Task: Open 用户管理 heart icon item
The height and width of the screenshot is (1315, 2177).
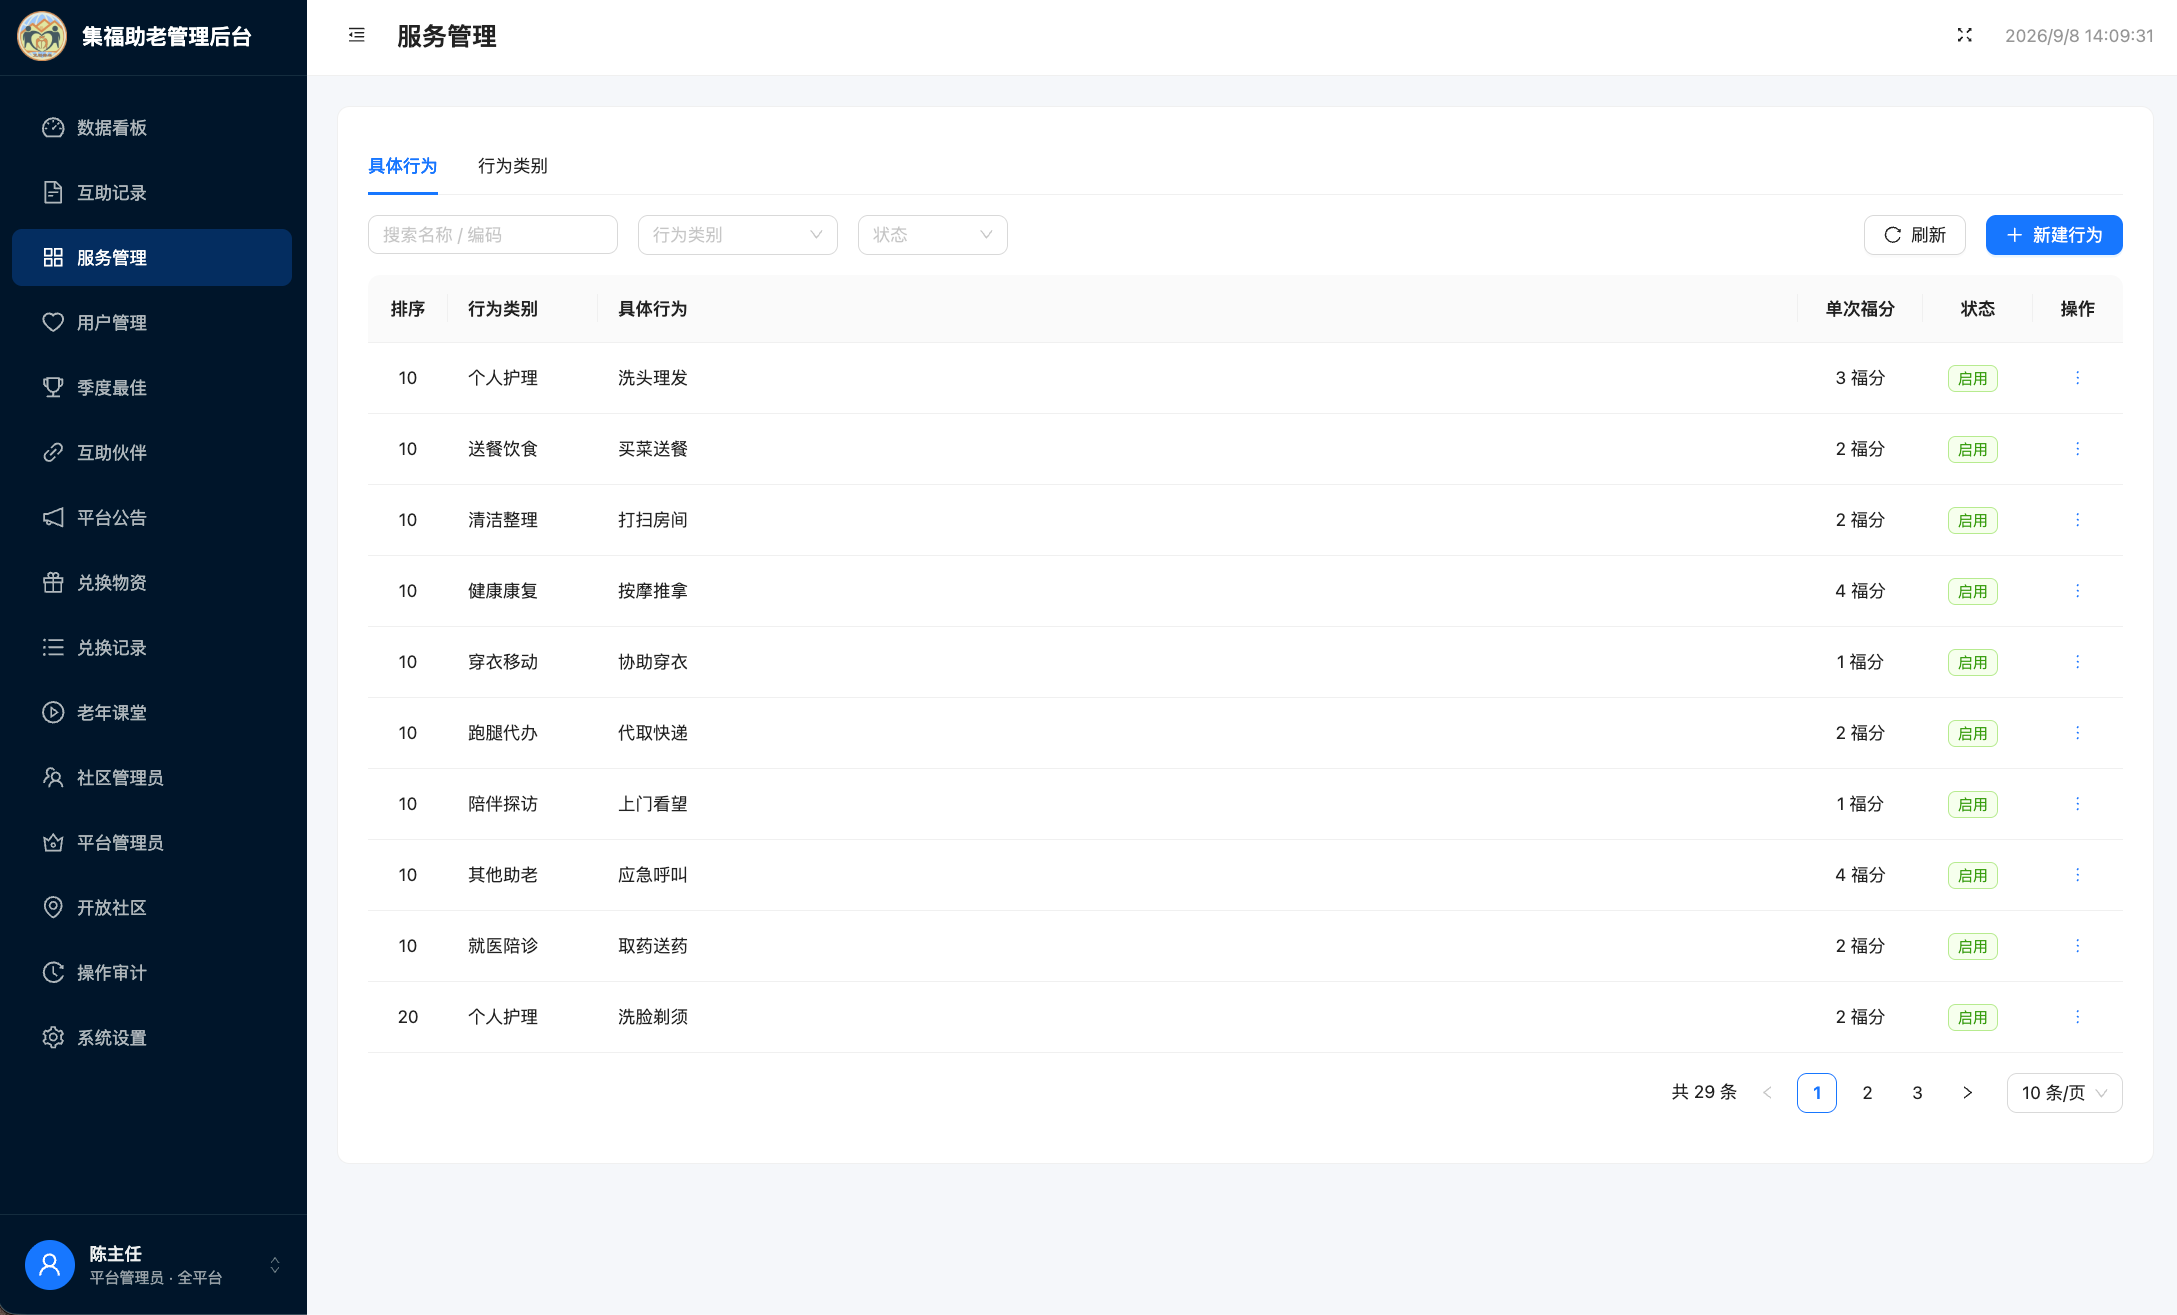Action: point(152,323)
